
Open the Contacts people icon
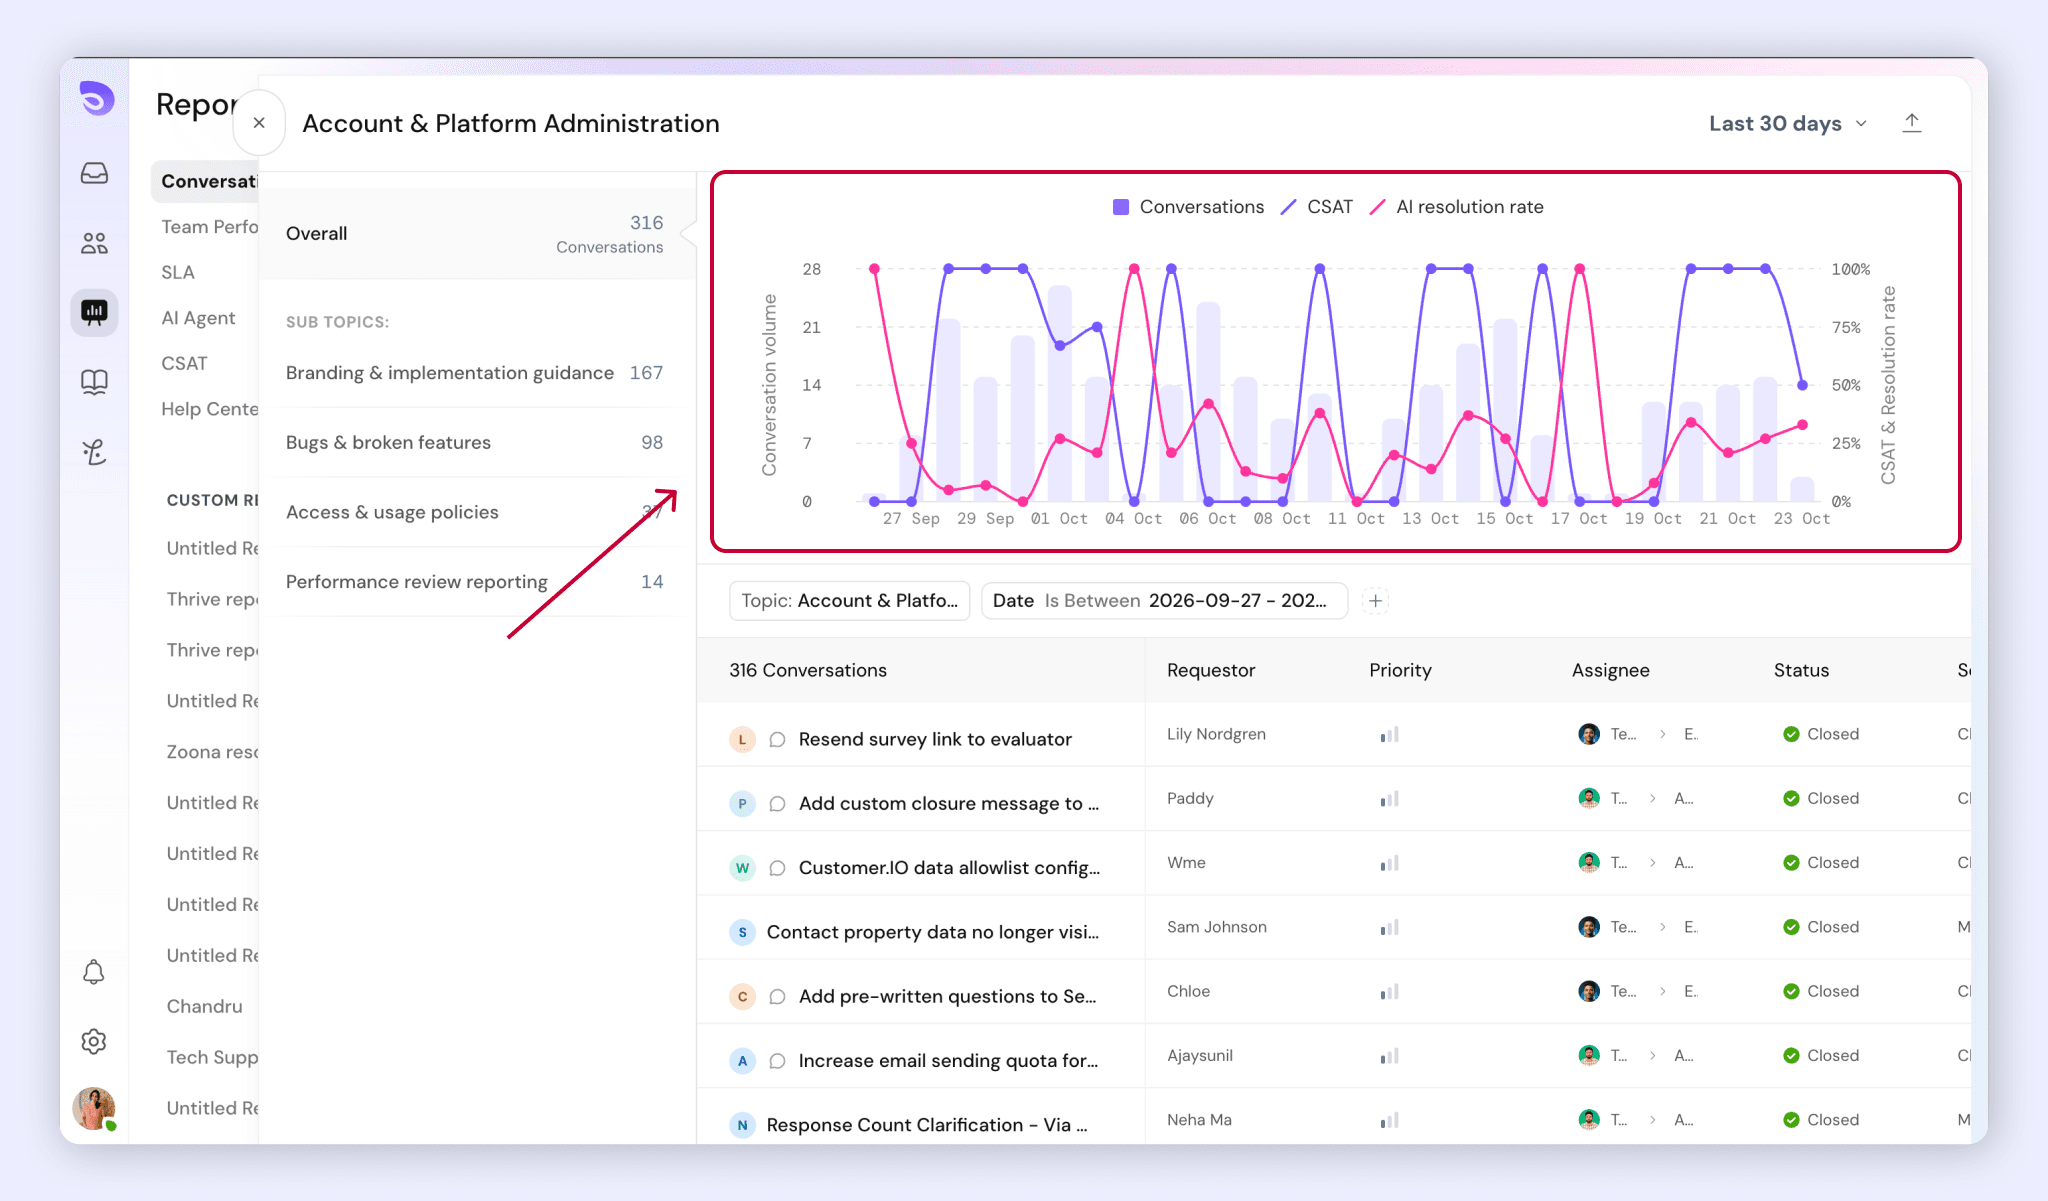click(x=94, y=243)
